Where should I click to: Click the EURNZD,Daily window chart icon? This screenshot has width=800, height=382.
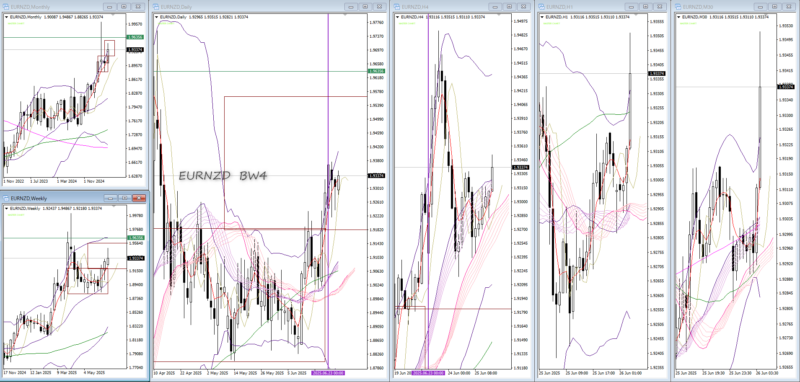tap(156, 7)
